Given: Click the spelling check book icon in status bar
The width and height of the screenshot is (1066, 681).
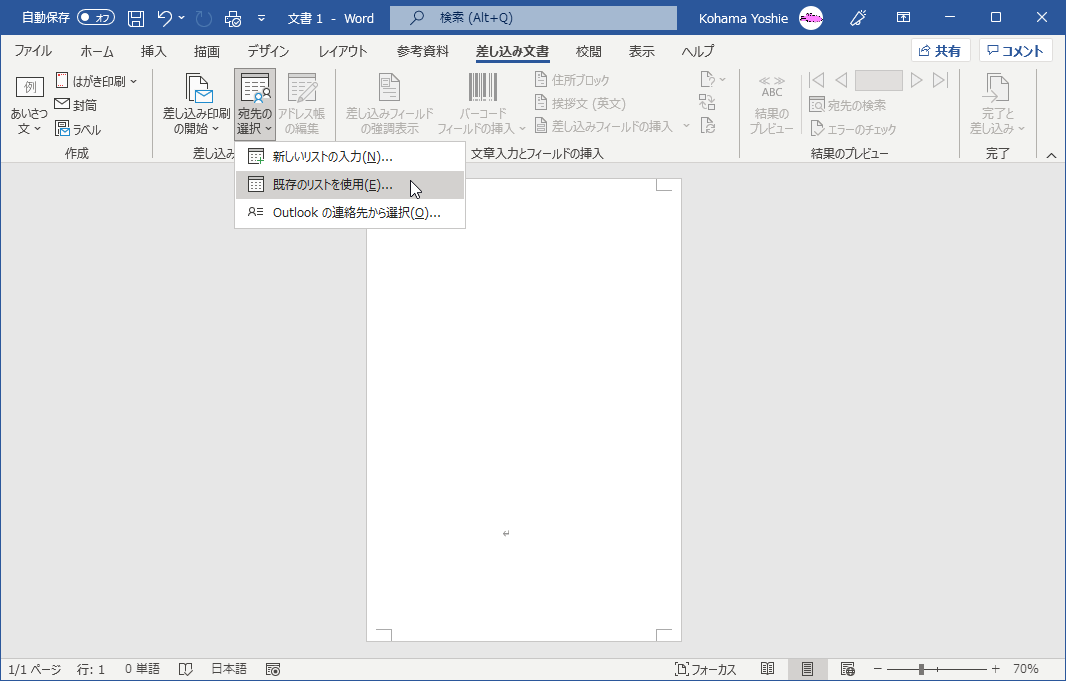Looking at the screenshot, I should 185,669.
